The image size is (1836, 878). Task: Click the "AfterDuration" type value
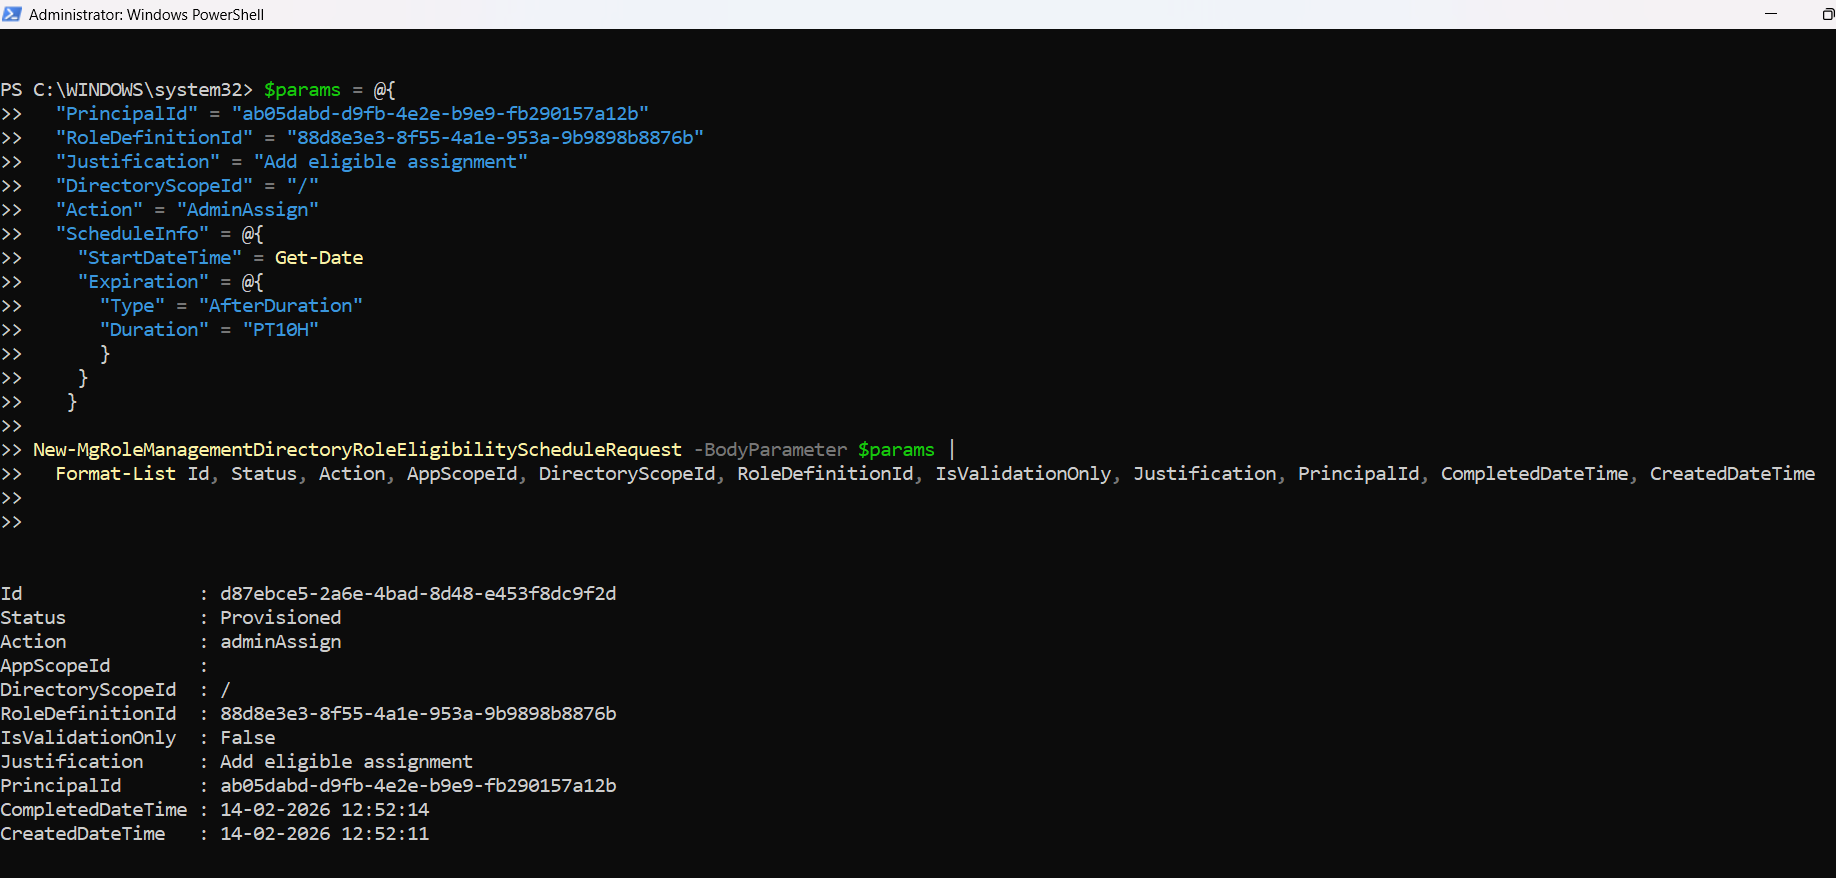pyautogui.click(x=280, y=306)
